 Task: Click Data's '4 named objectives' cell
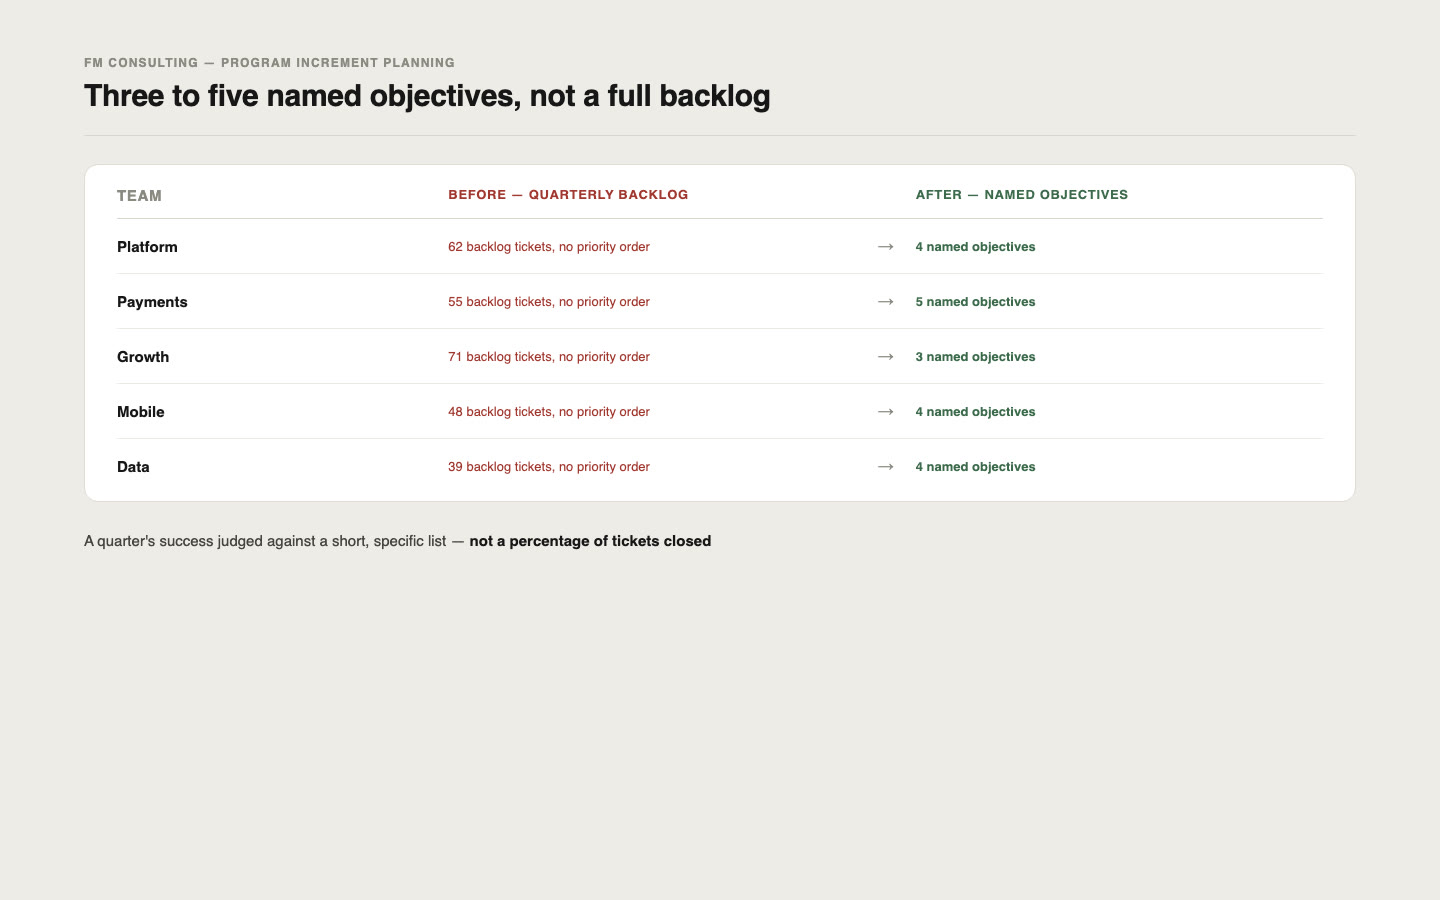click(976, 467)
